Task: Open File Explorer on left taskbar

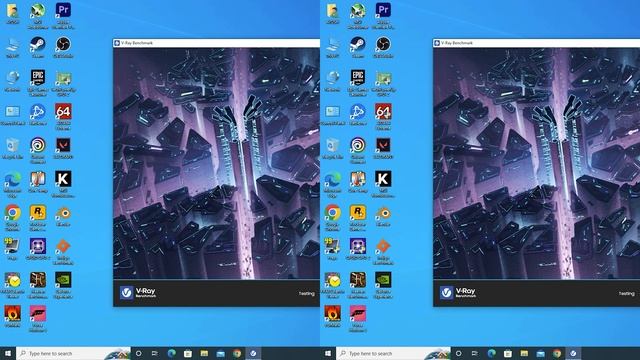Action: [x=204, y=353]
